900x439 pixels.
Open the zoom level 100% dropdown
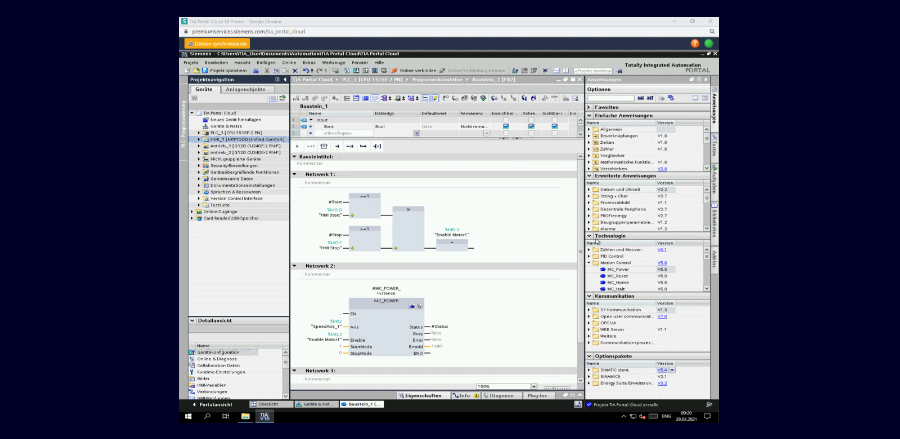click(x=534, y=387)
